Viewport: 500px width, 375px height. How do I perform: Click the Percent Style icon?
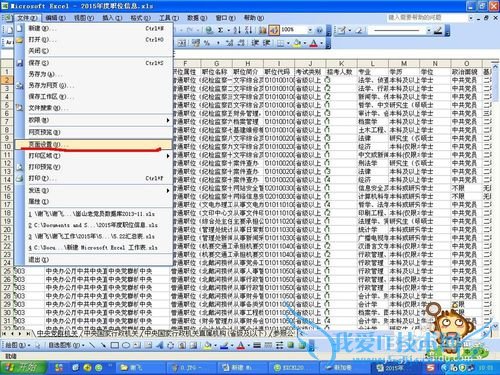[x=207, y=43]
